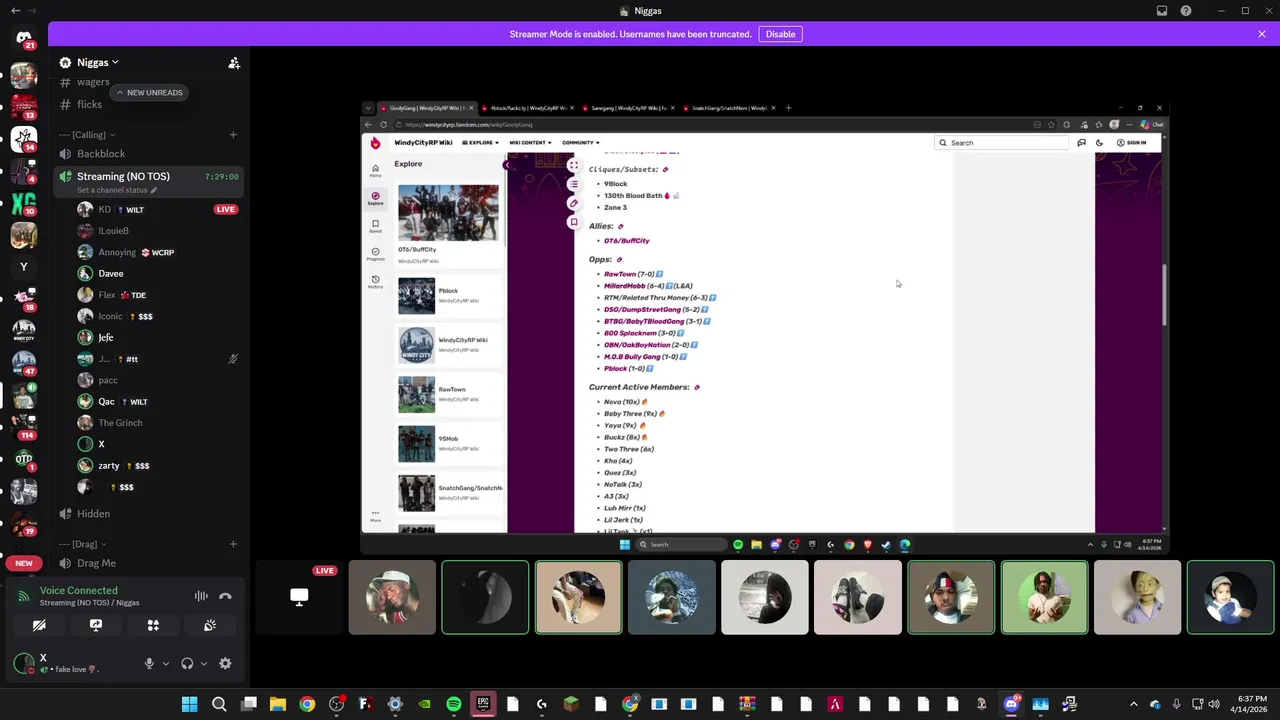The height and width of the screenshot is (720, 1280).
Task: Expand headphone output options arrow
Action: 203,663
